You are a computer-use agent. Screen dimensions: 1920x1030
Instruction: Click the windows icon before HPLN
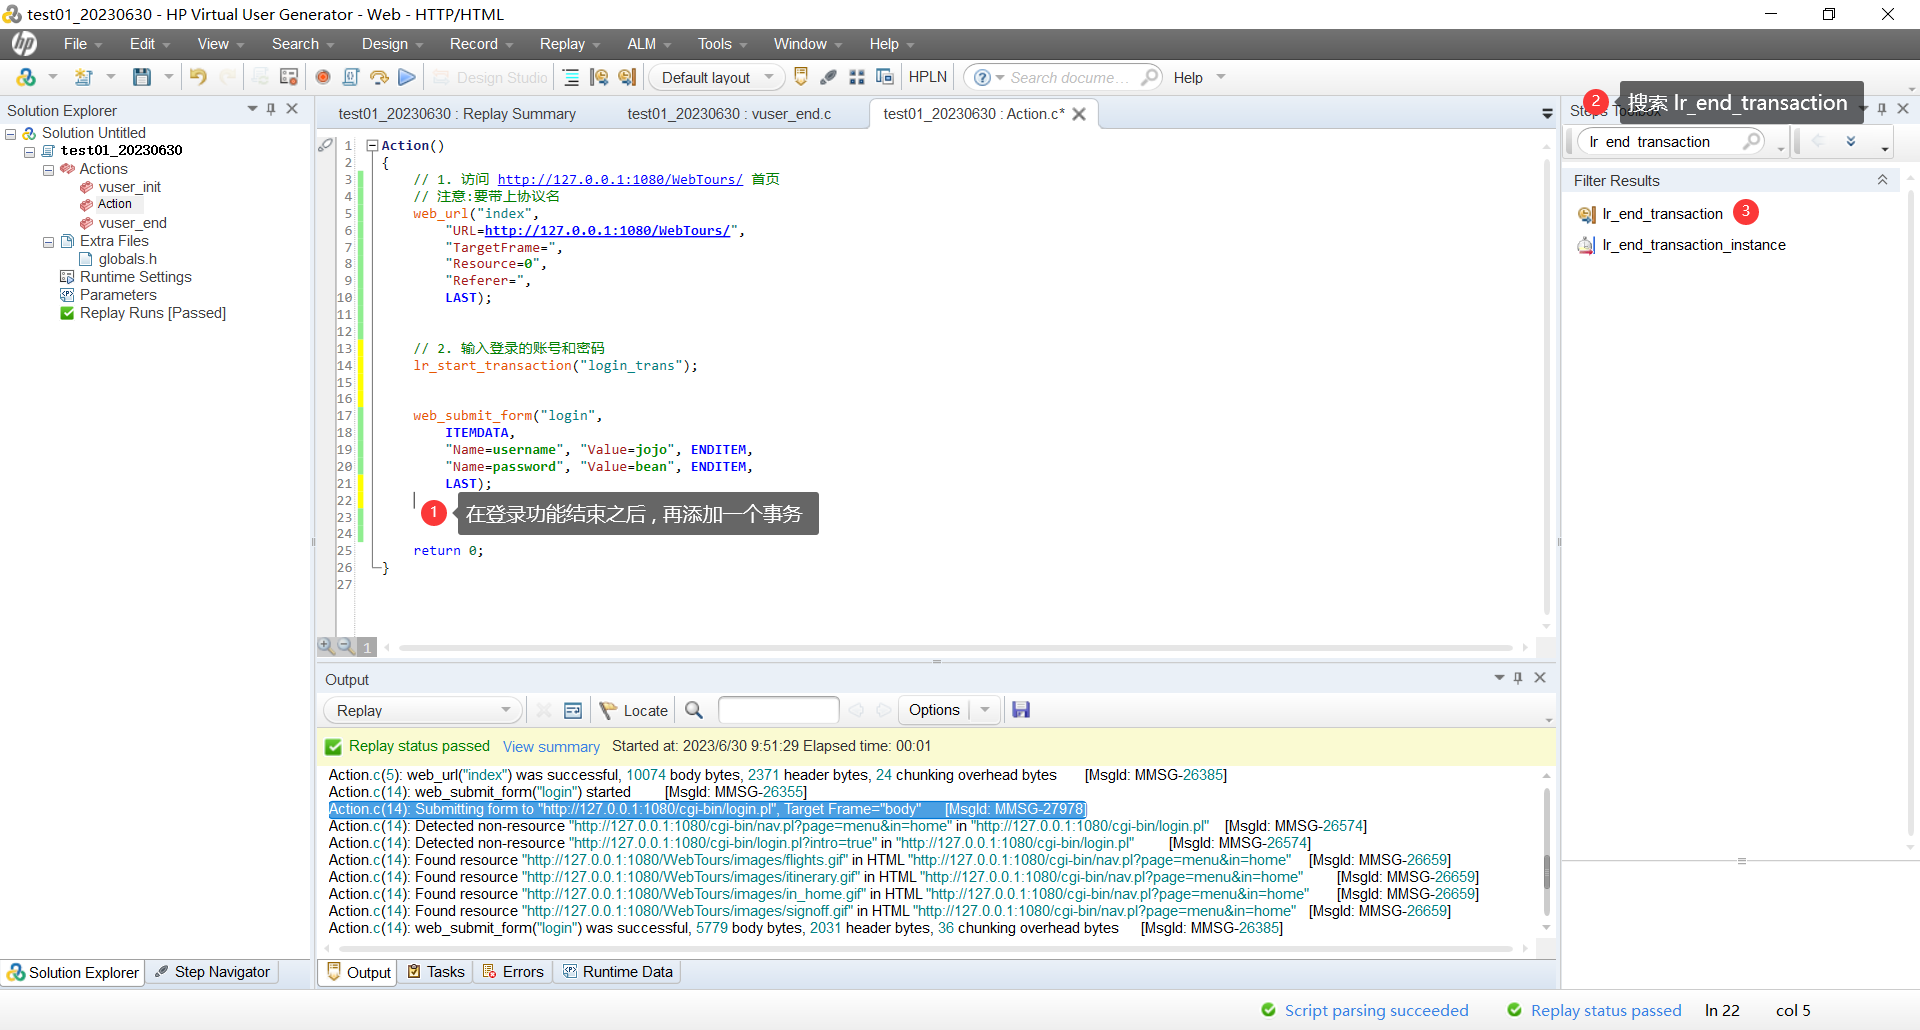(885, 77)
